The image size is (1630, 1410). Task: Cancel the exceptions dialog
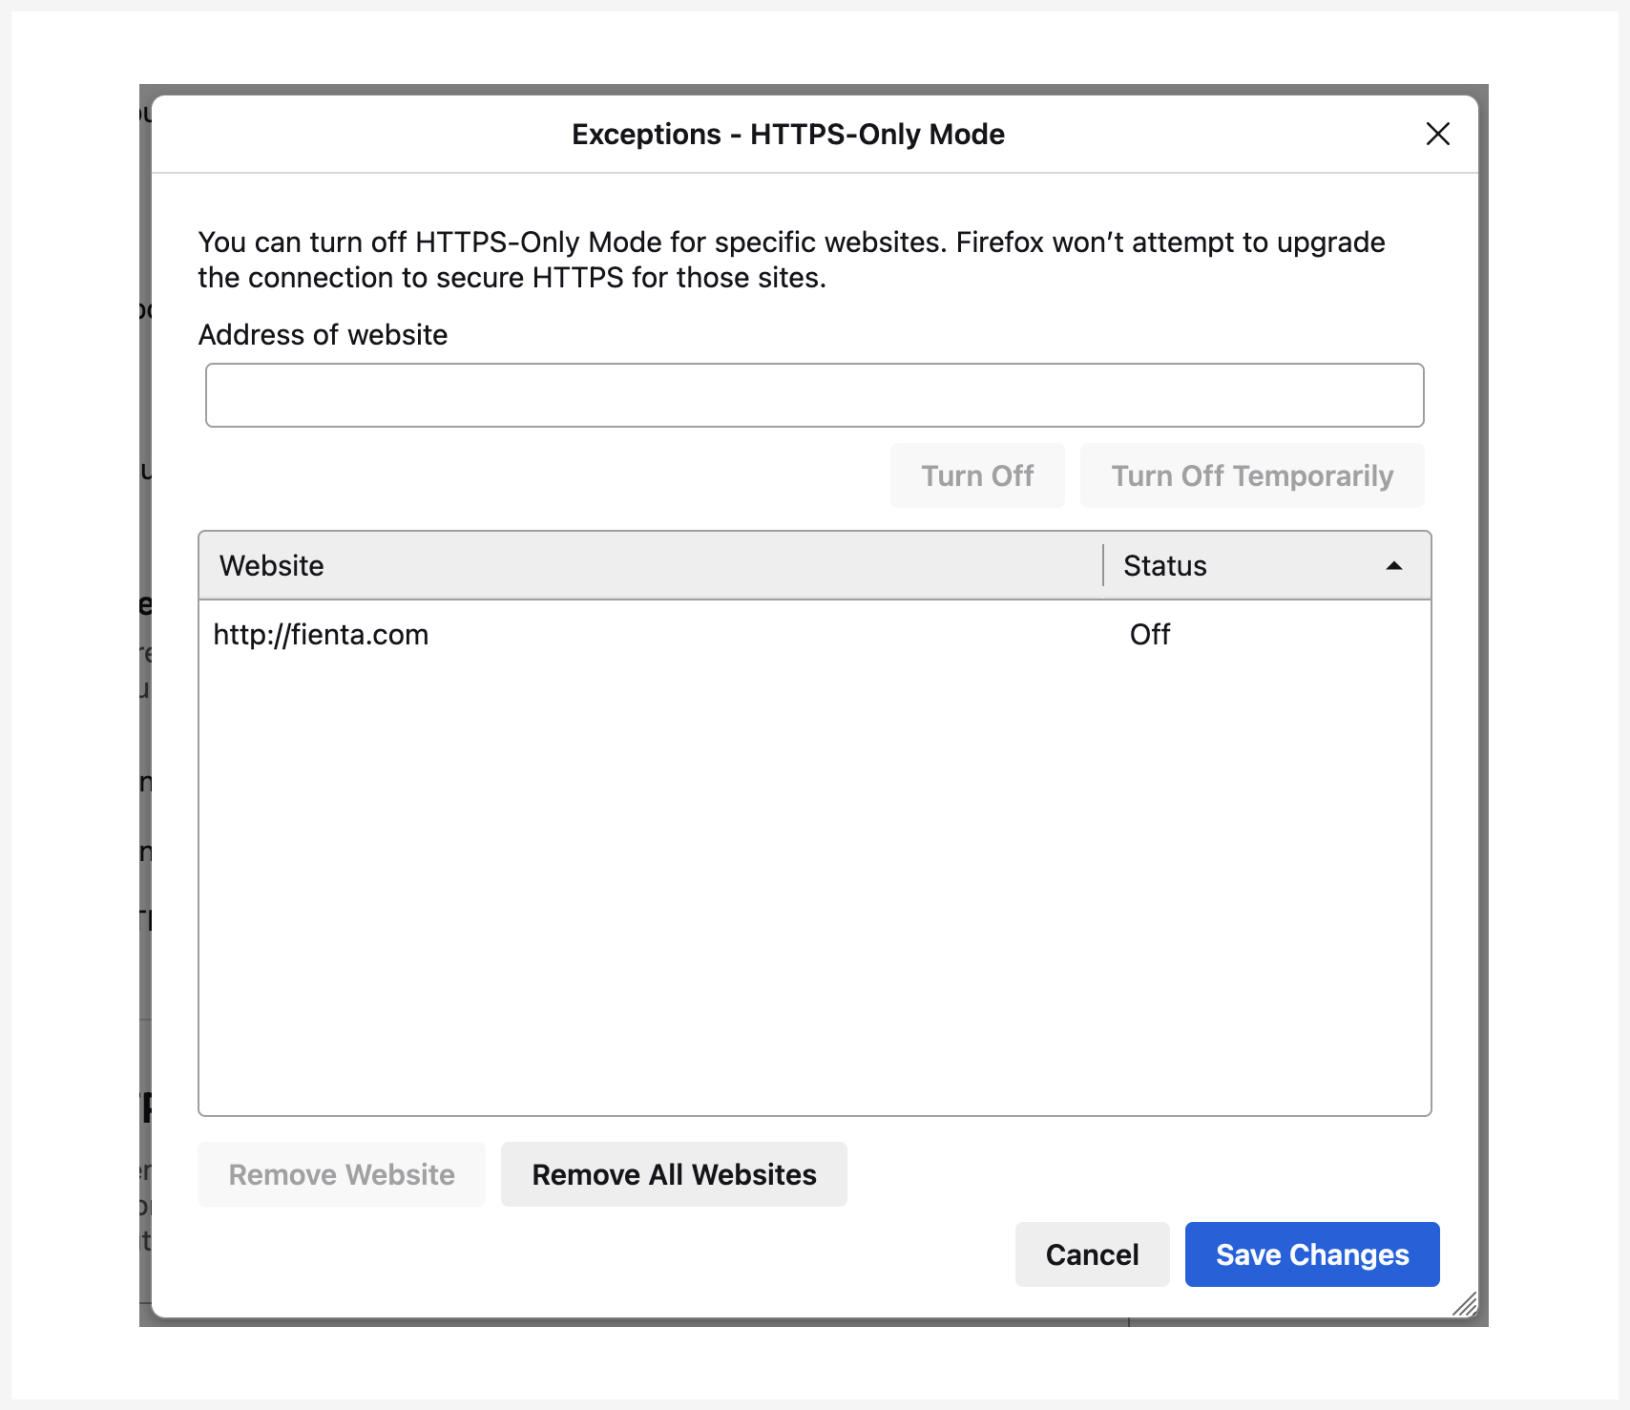1092,1254
